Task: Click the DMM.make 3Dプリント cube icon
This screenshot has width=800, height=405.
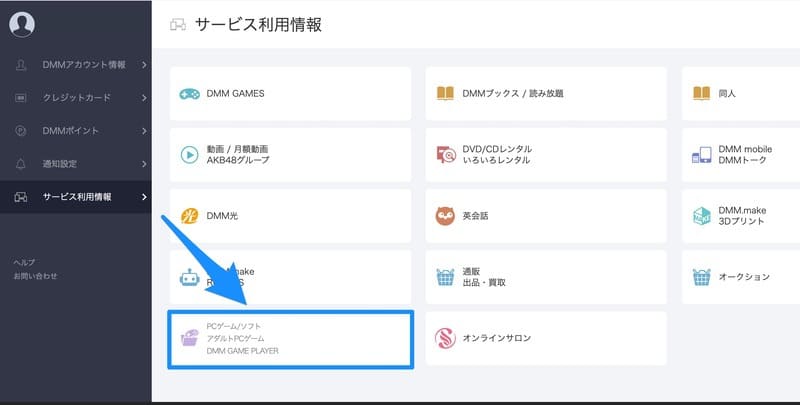Action: click(701, 216)
